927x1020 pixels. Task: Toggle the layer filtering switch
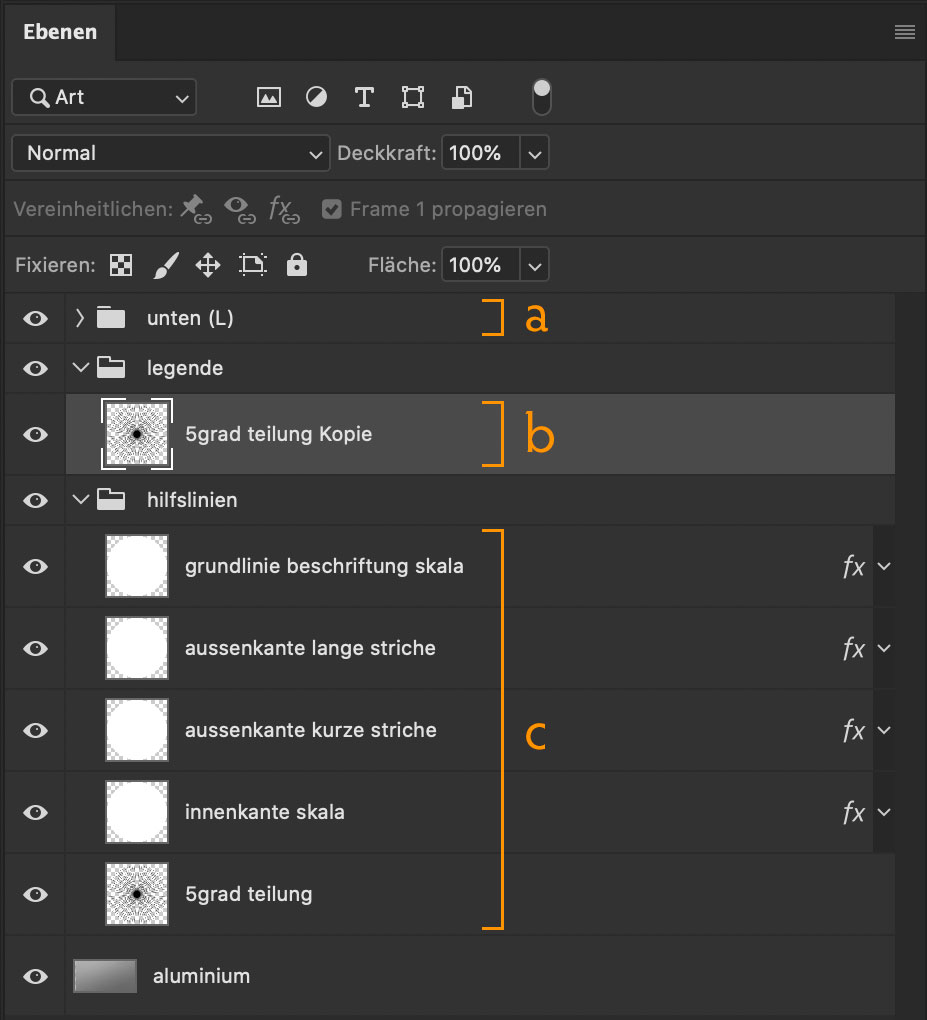point(541,98)
